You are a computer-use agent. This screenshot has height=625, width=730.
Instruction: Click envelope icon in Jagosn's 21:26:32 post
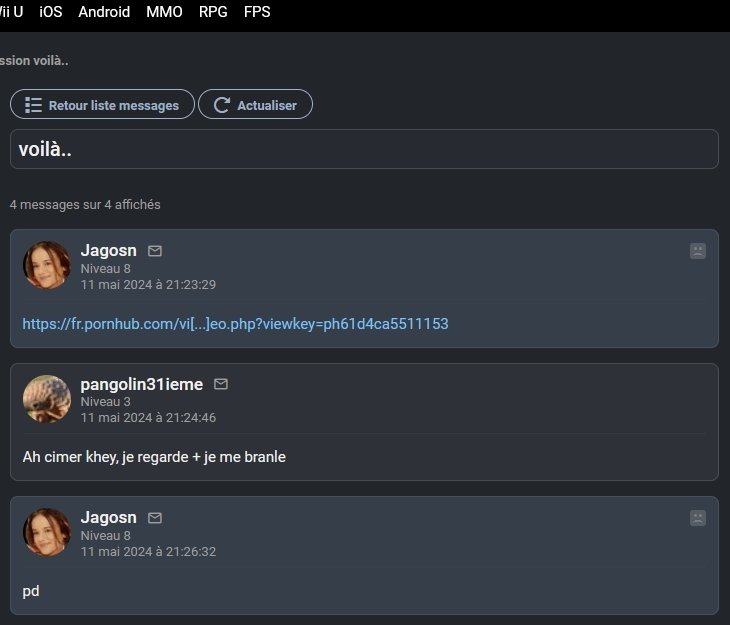155,518
